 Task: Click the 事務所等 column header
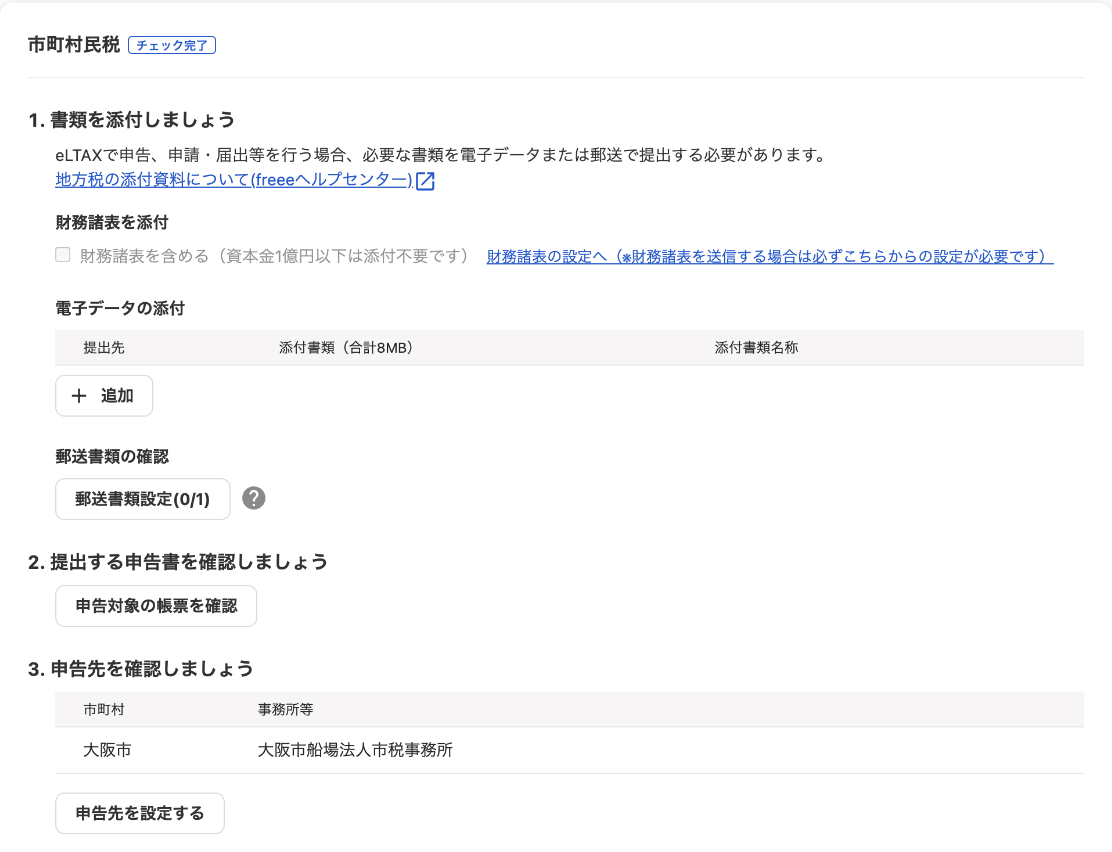285,709
